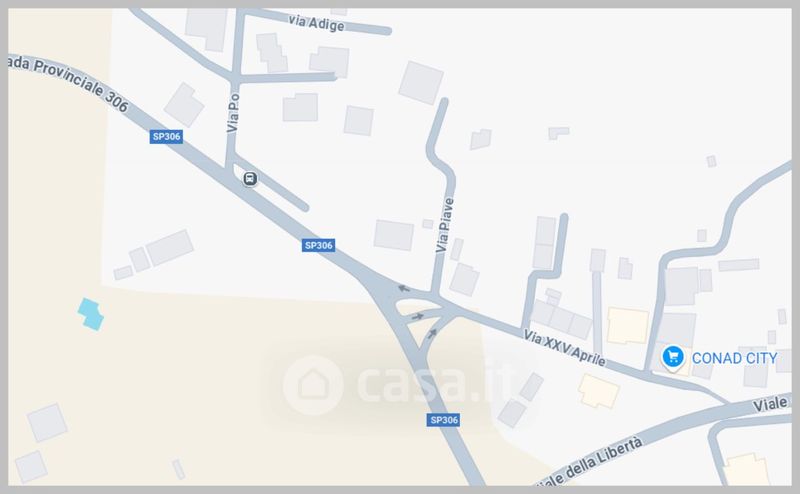This screenshot has width=800, height=494.
Task: Click the Viale label at the map edge
Action: [x=770, y=405]
